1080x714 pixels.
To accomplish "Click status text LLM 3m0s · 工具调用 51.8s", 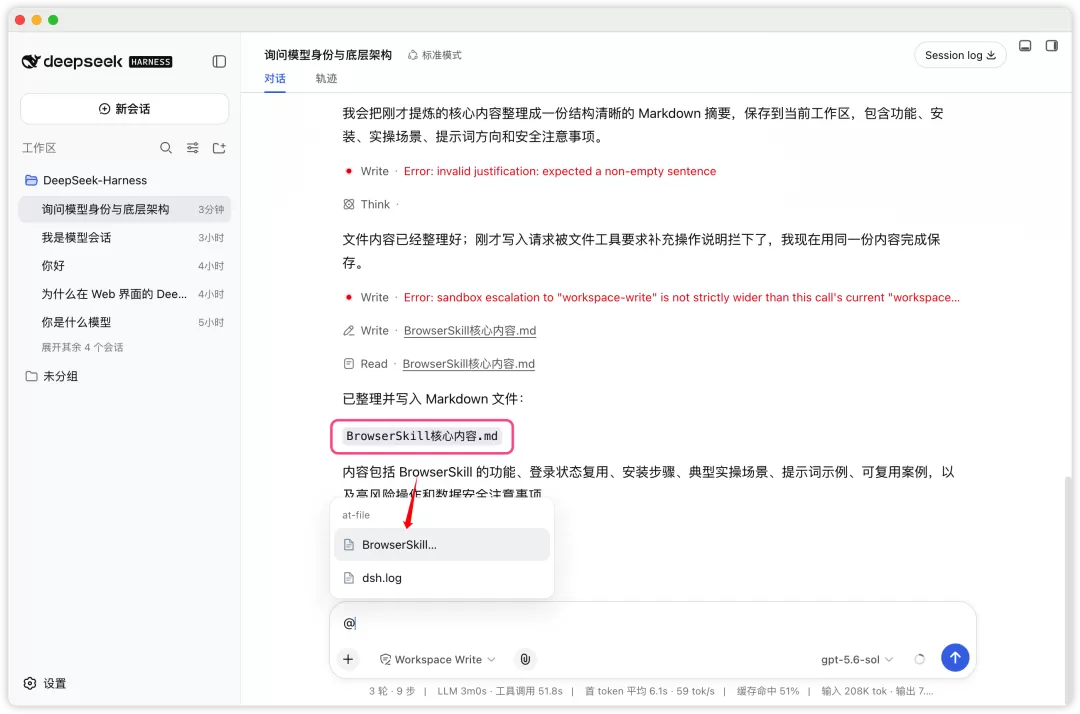I will [500, 691].
